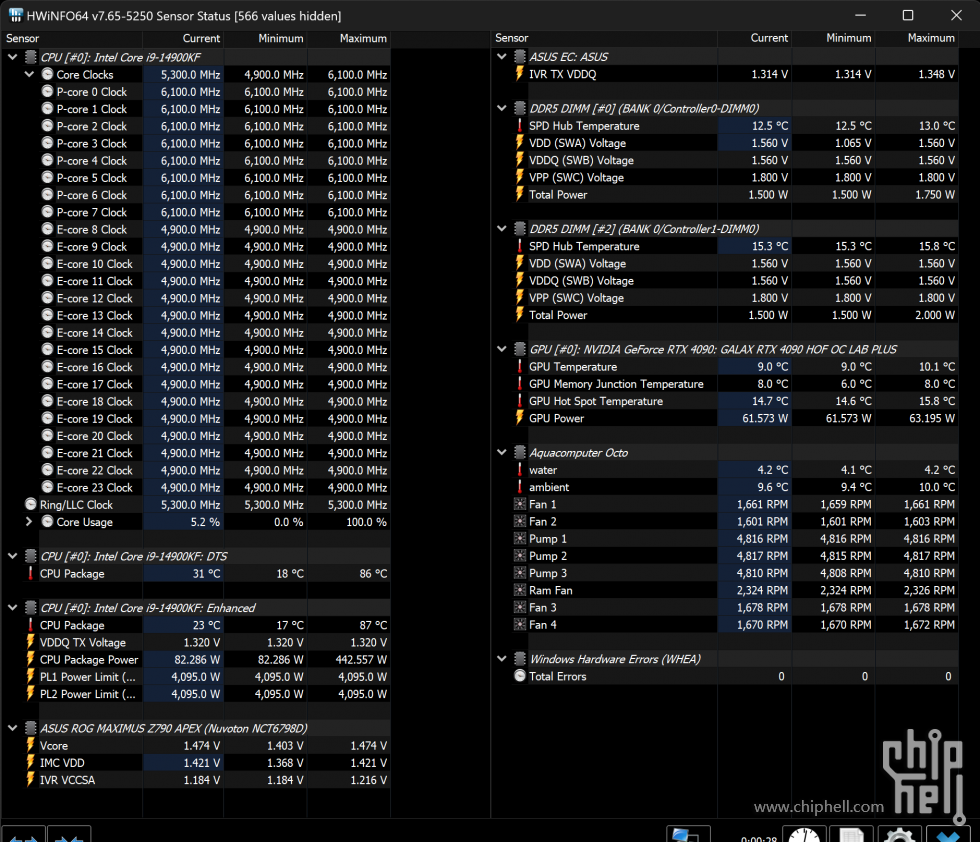Collapse the ASUS ROG MAXIMUS Z790 APEX group

[12, 728]
